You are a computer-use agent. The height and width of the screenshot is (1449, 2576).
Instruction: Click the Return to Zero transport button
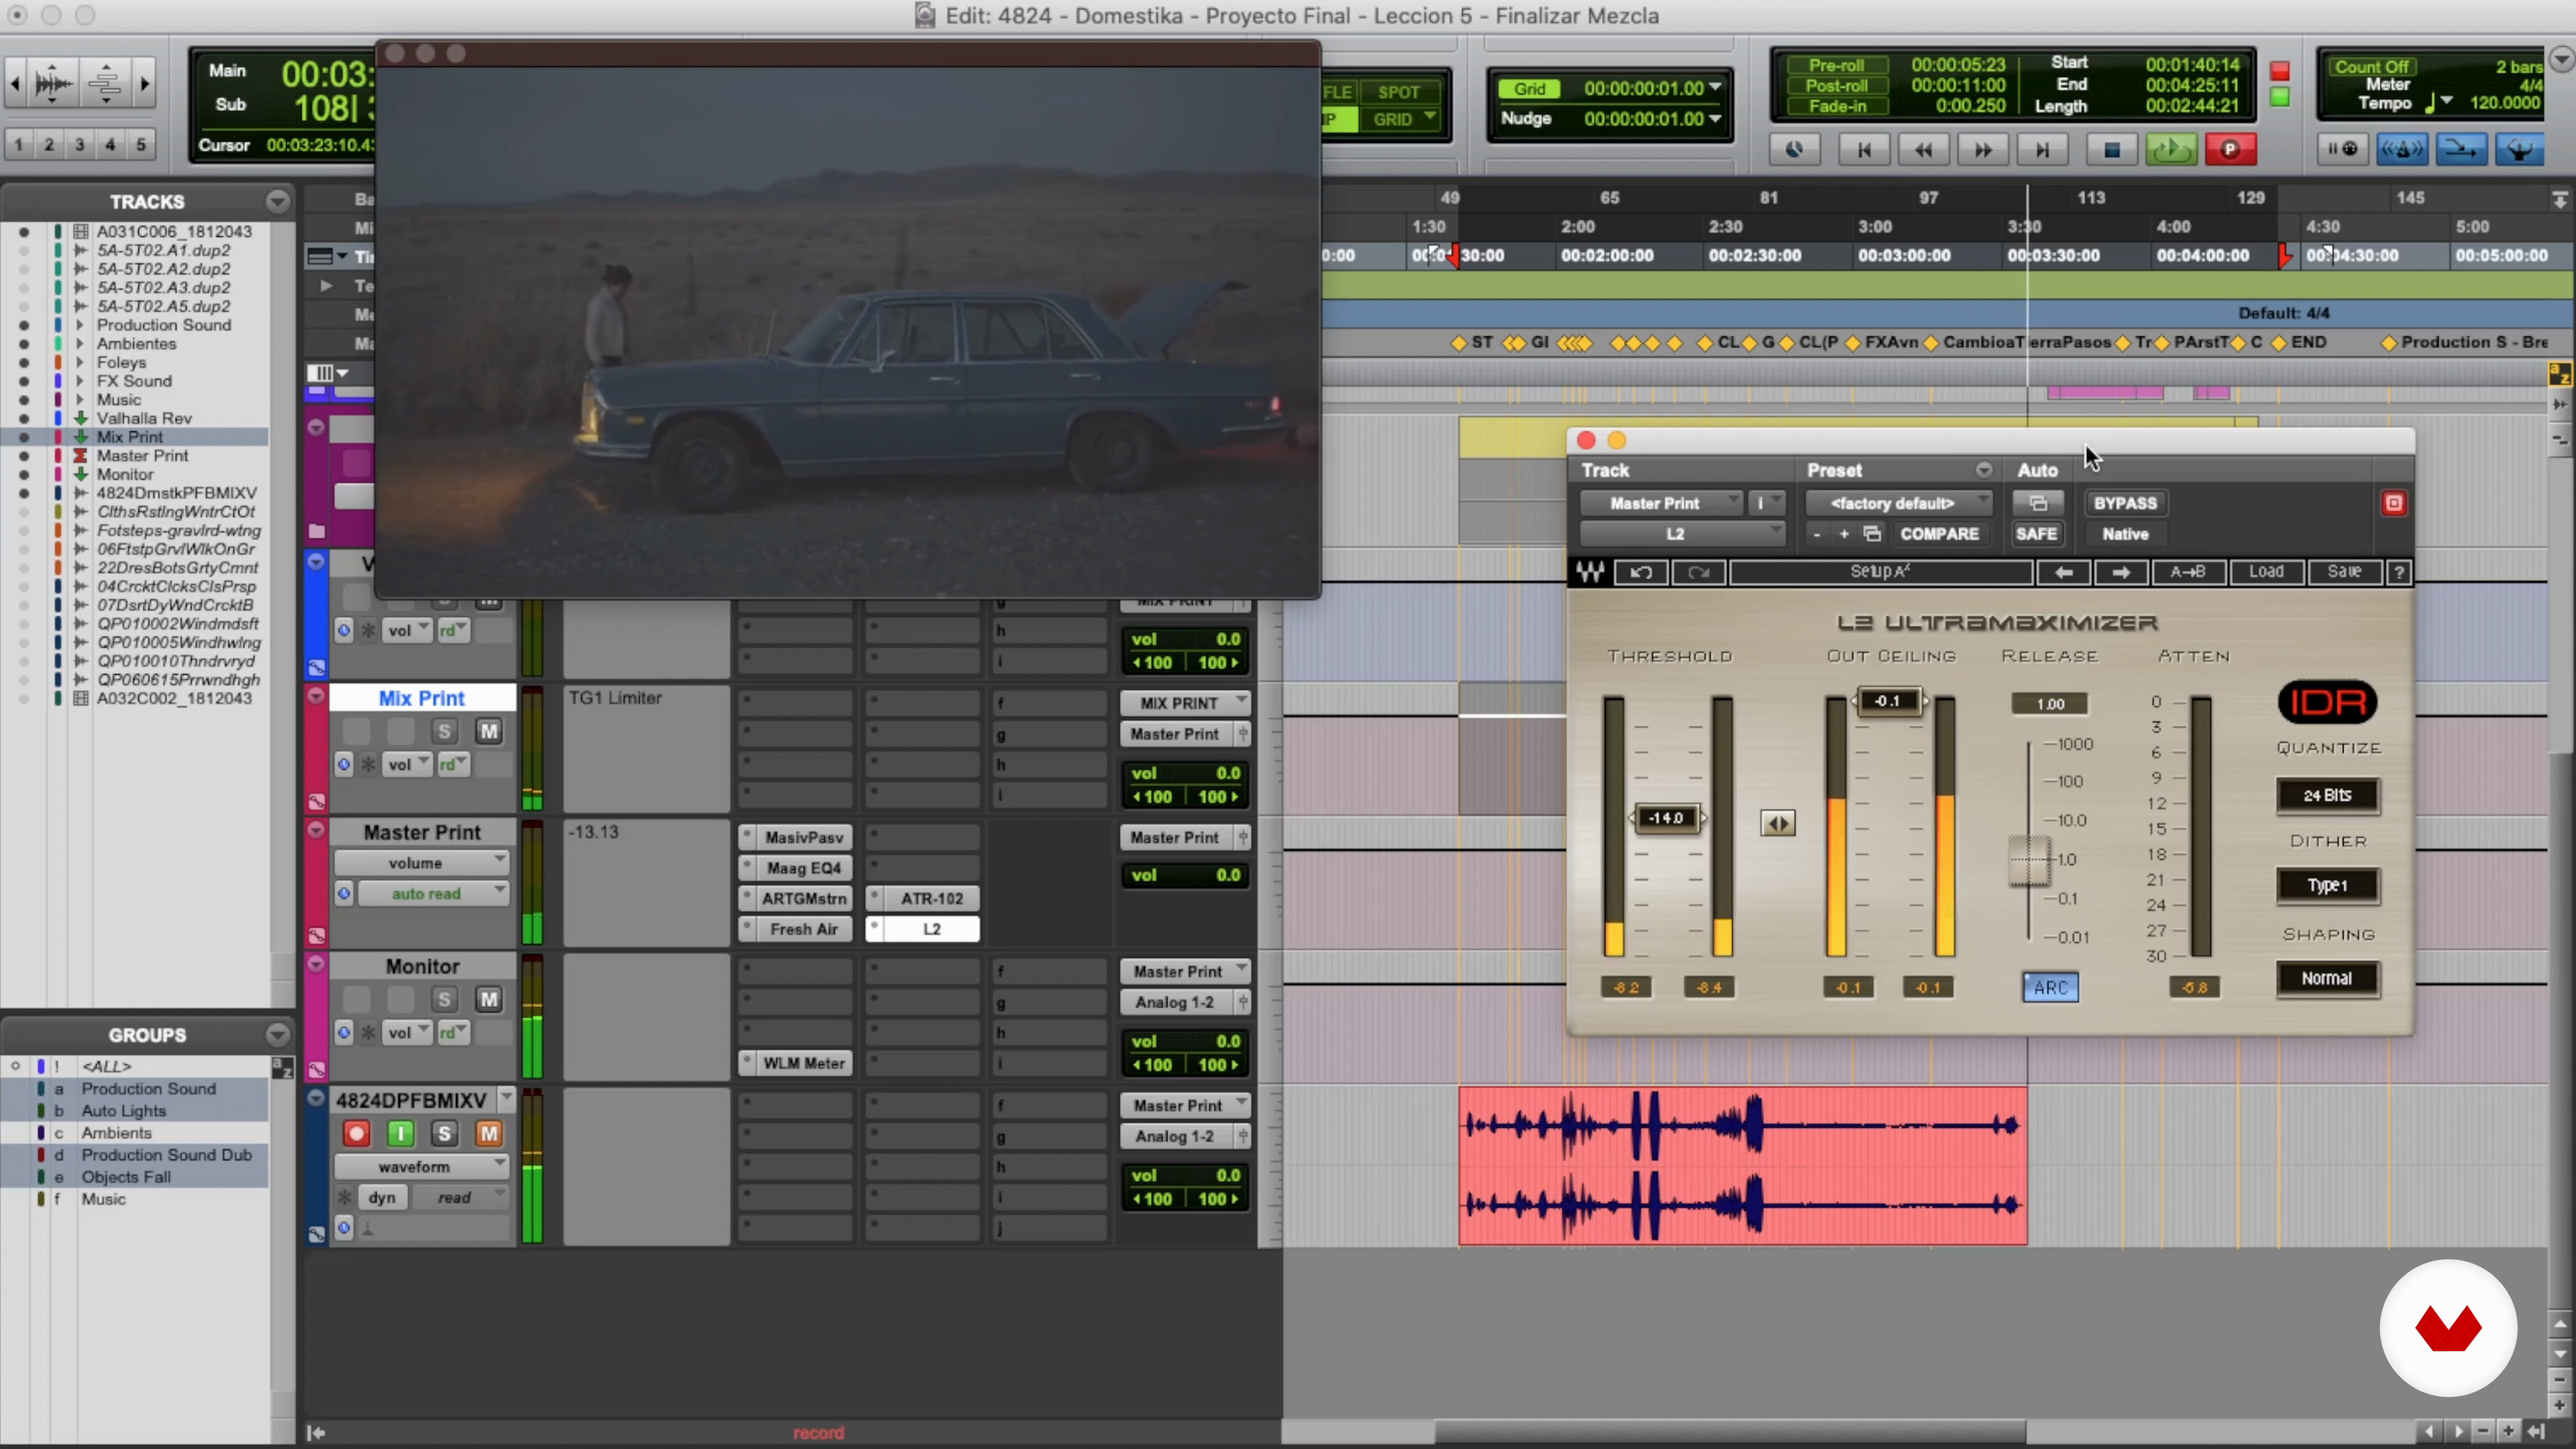[x=1864, y=150]
